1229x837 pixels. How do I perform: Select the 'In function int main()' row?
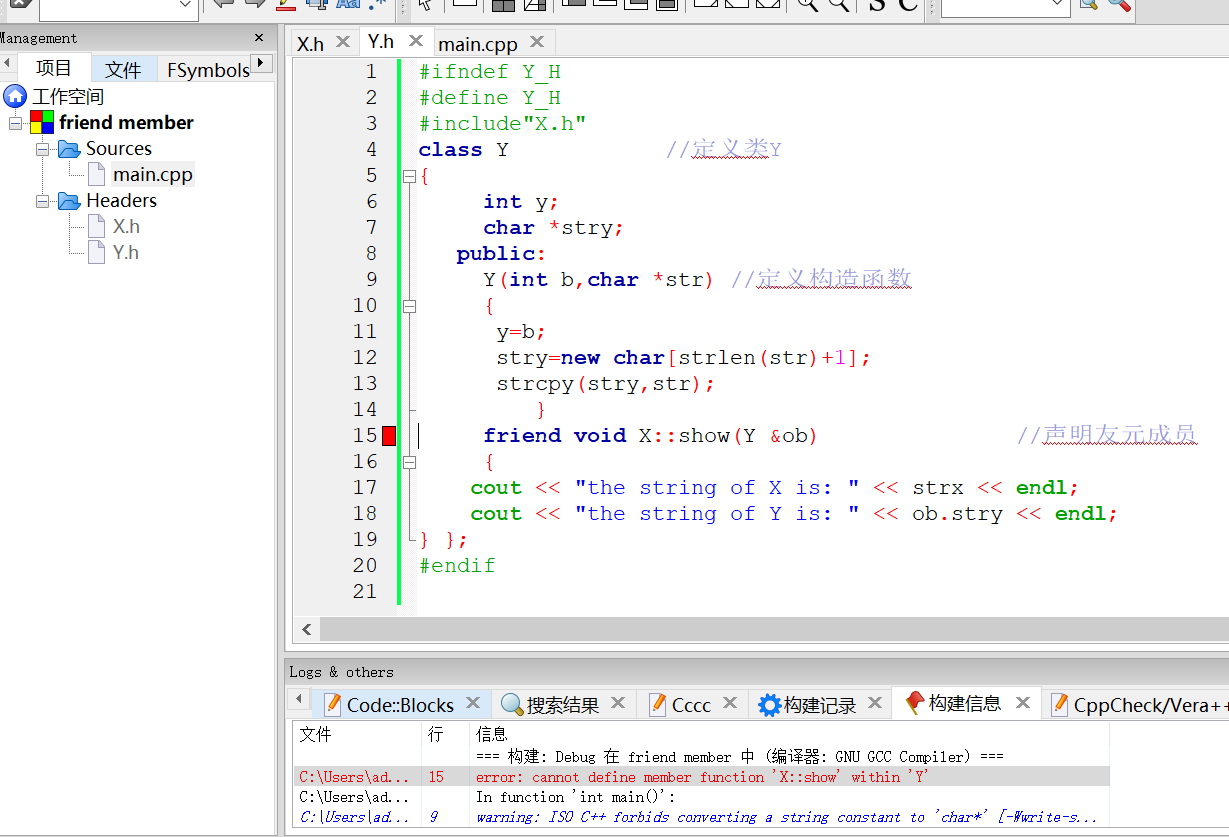coord(701,797)
